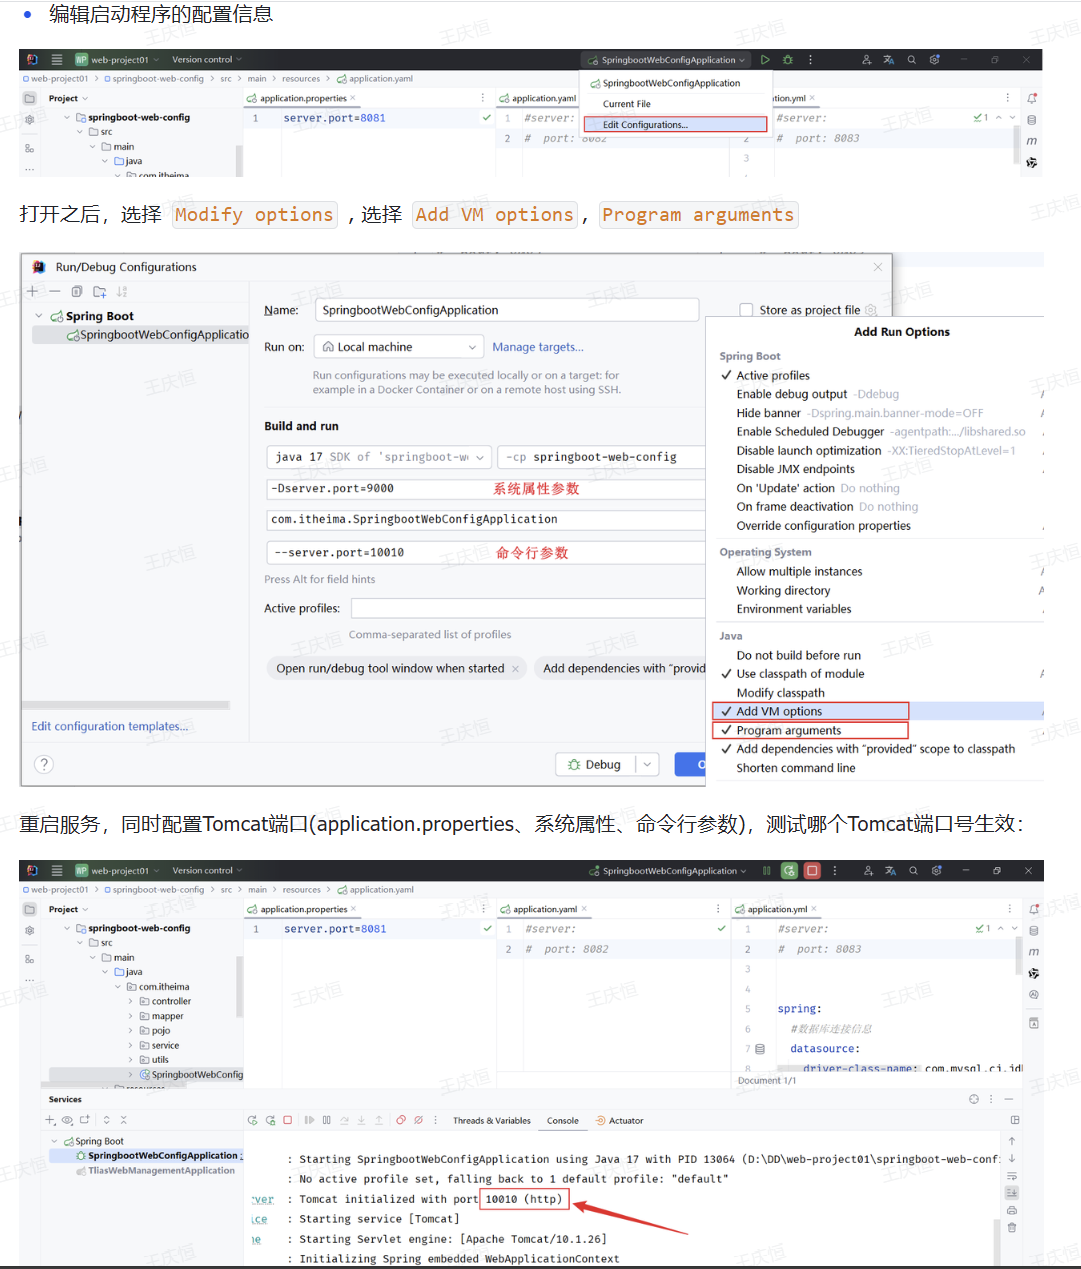Switch to the Threads & Variables tab
The width and height of the screenshot is (1081, 1269).
pyautogui.click(x=491, y=1121)
